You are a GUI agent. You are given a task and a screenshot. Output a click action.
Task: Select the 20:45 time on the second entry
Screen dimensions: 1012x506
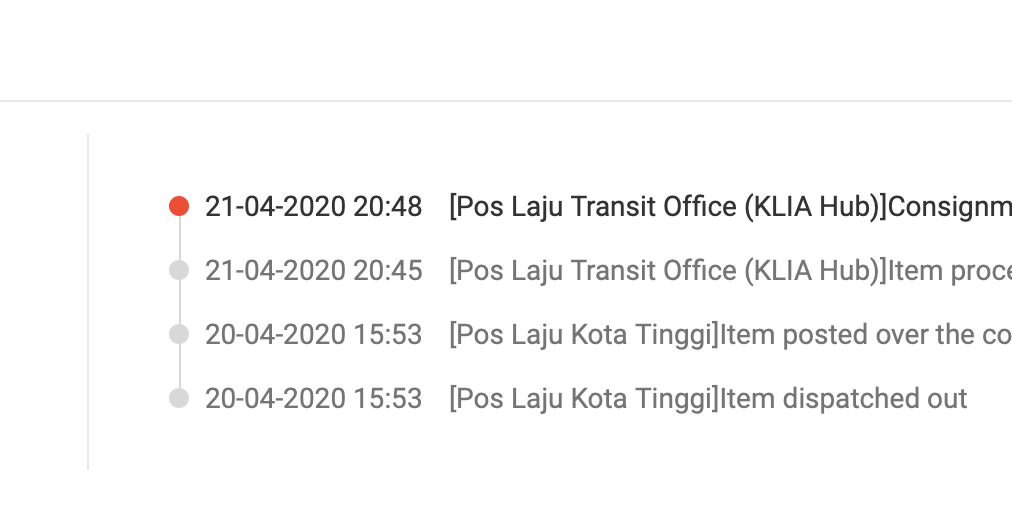point(388,271)
